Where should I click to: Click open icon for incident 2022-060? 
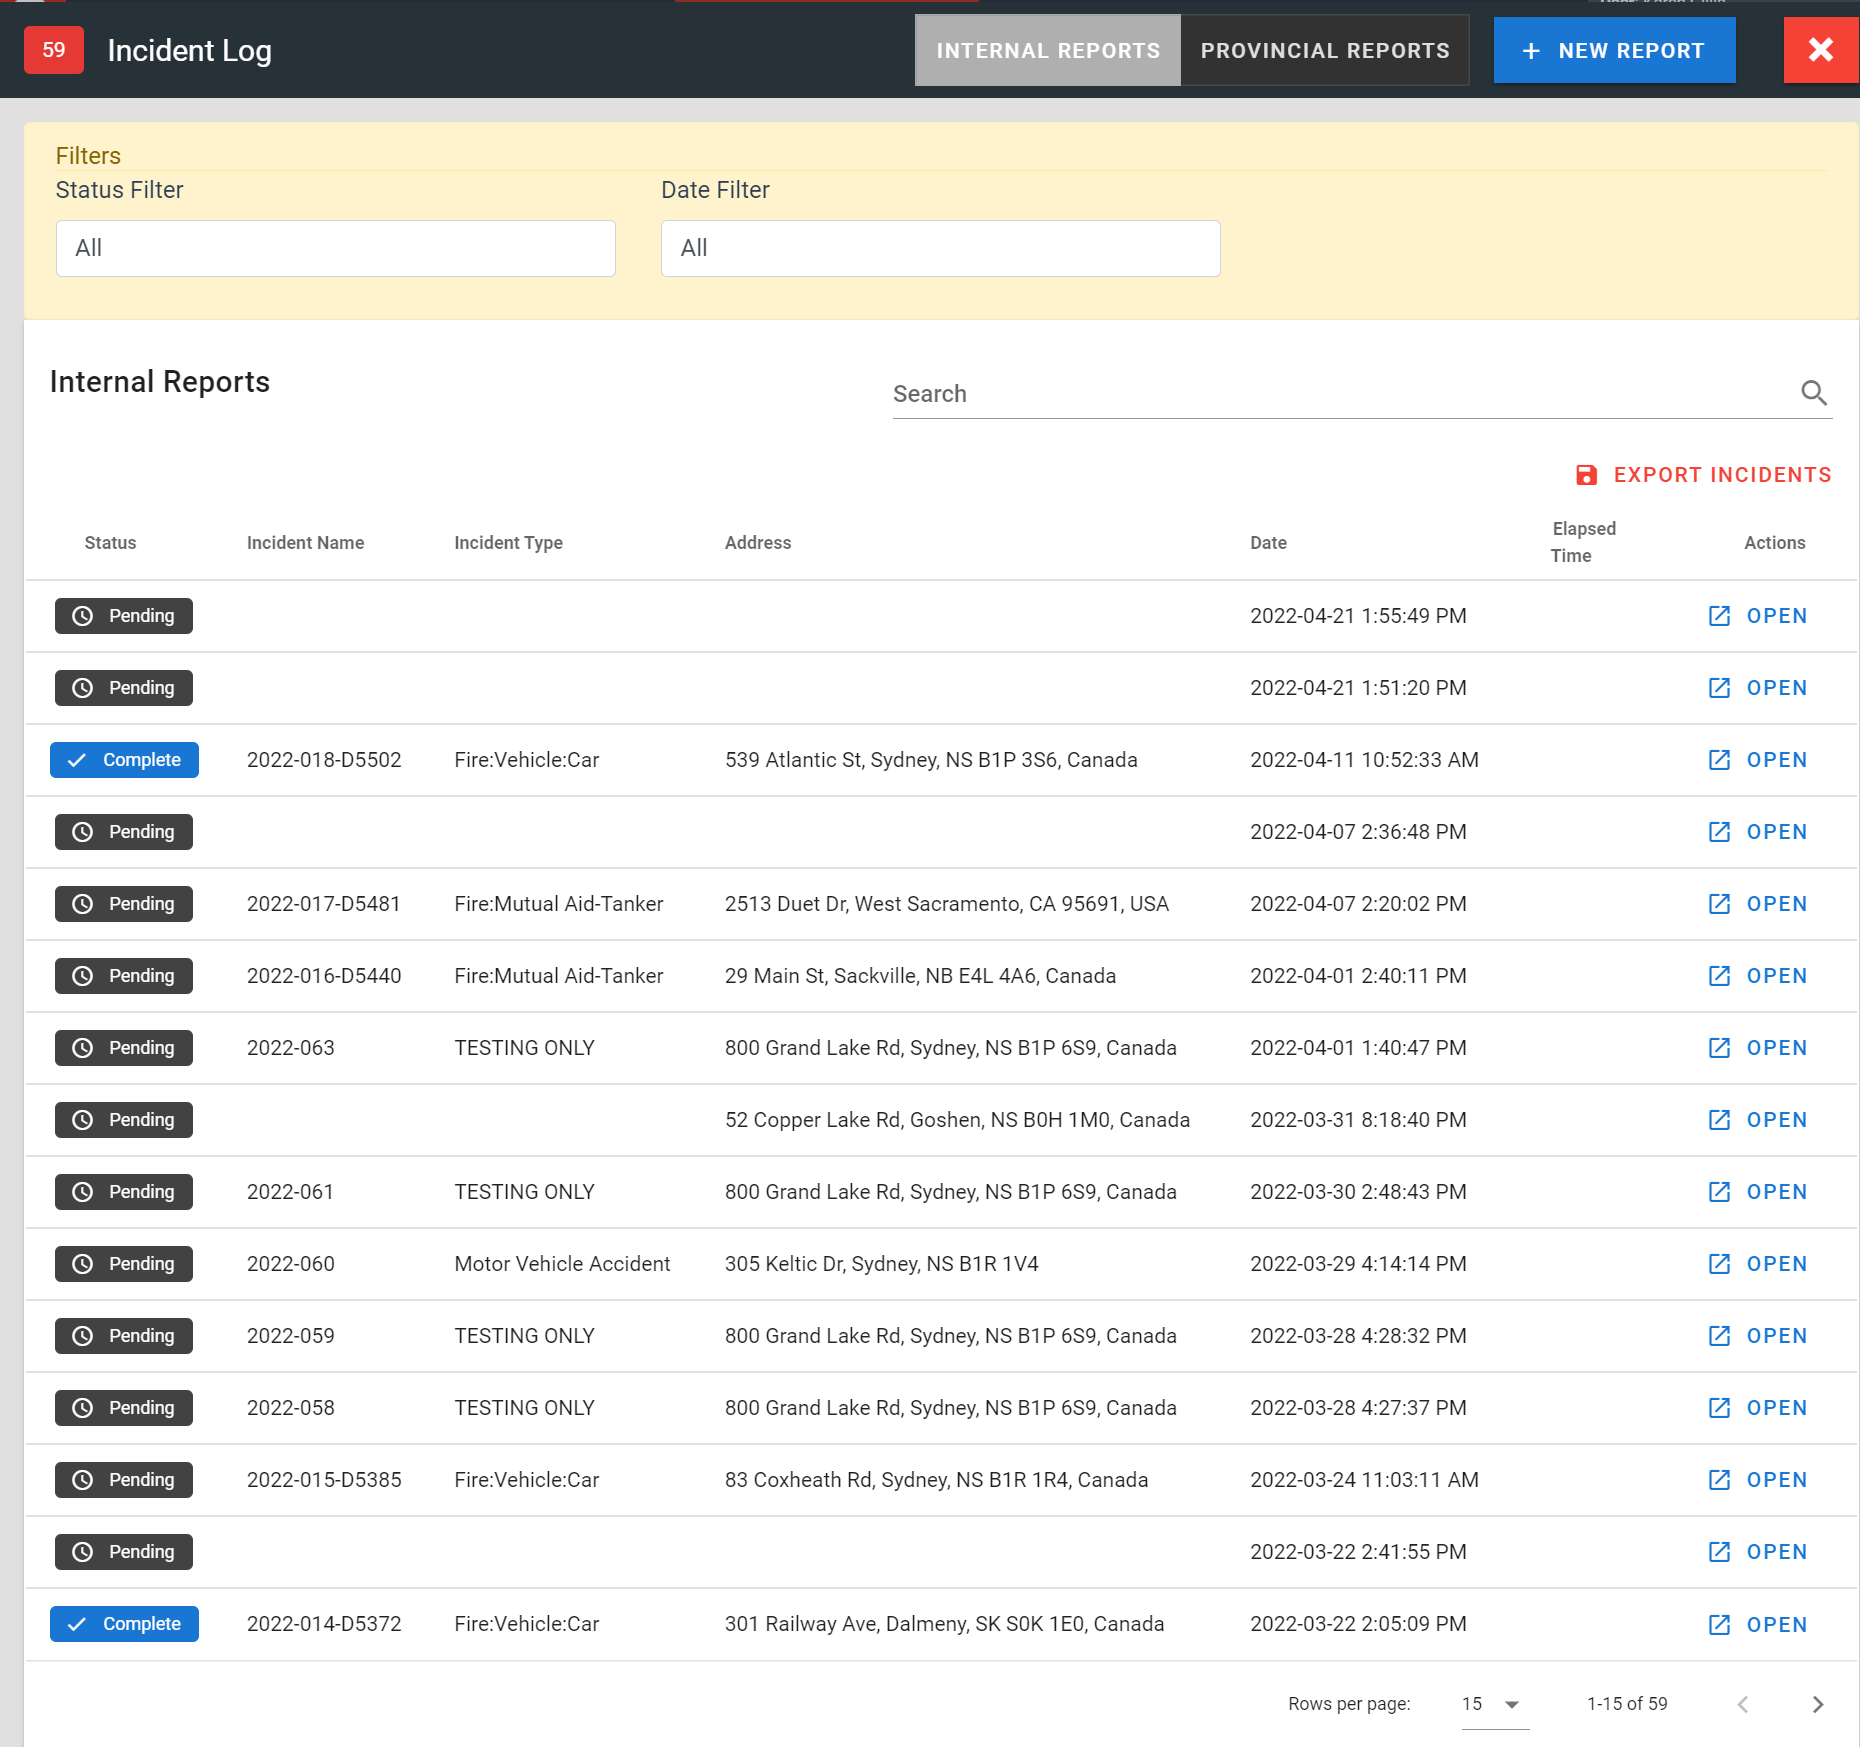tap(1719, 1264)
